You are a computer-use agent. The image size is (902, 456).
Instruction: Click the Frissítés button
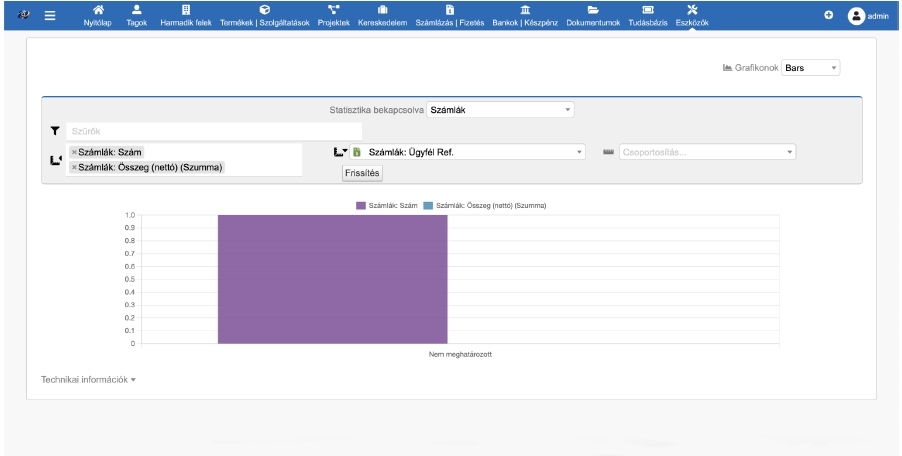click(363, 172)
